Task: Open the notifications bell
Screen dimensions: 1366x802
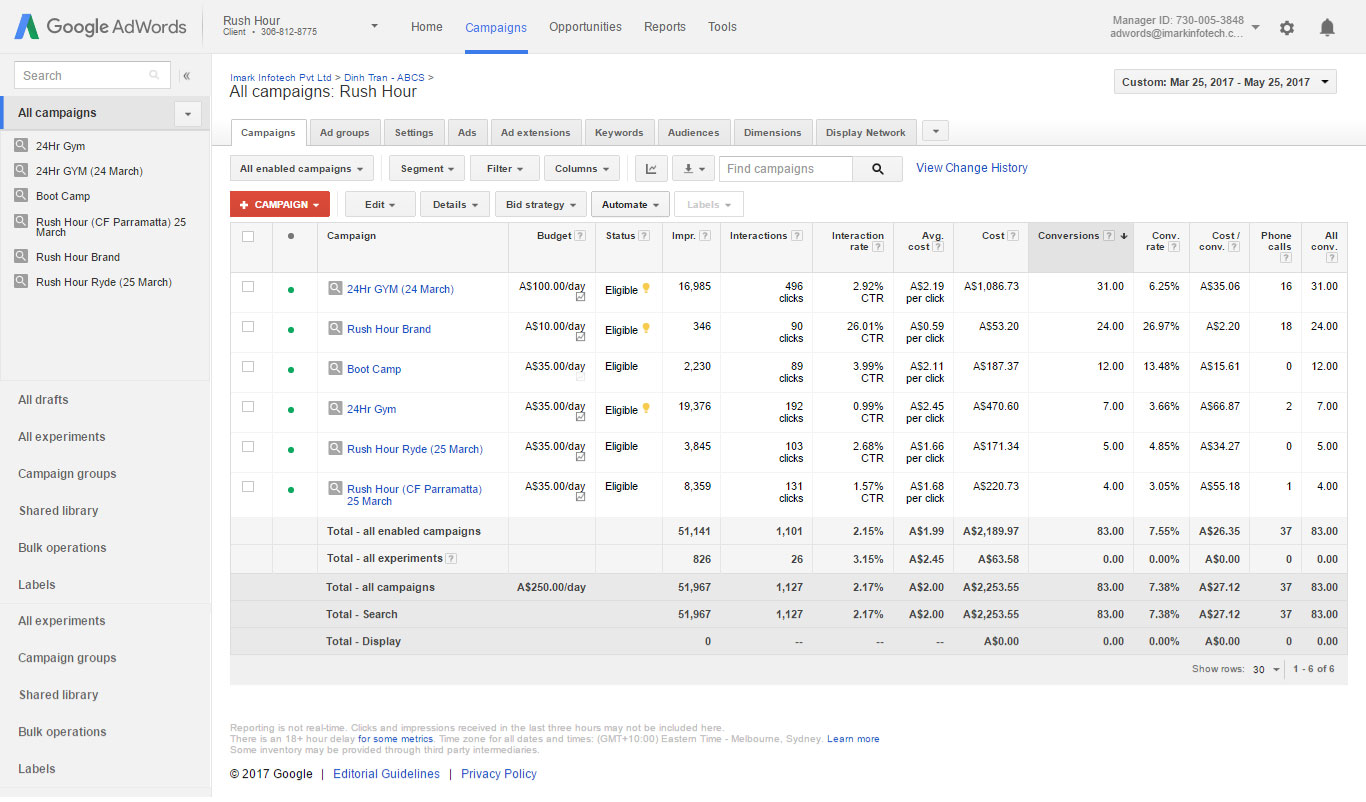Action: coord(1327,28)
